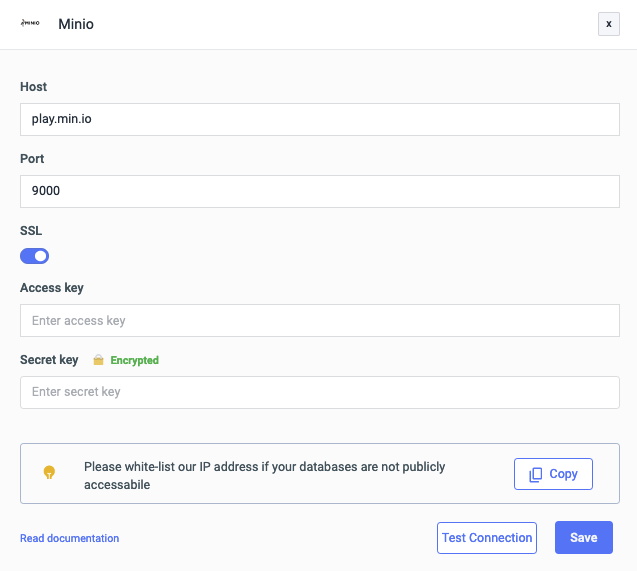The height and width of the screenshot is (571, 637).
Task: Focus the Host field containing play.min.io
Action: (319, 119)
